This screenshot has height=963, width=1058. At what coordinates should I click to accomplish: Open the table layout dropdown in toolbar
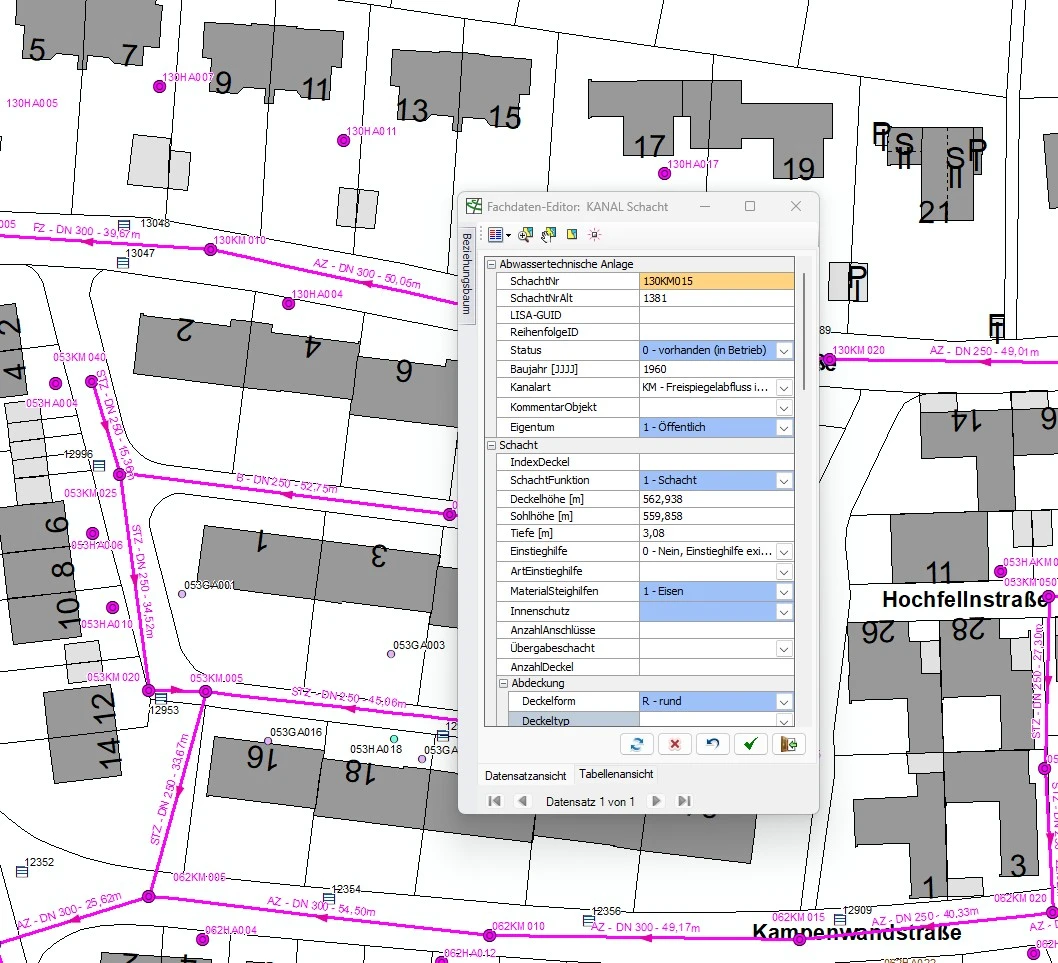click(x=509, y=235)
